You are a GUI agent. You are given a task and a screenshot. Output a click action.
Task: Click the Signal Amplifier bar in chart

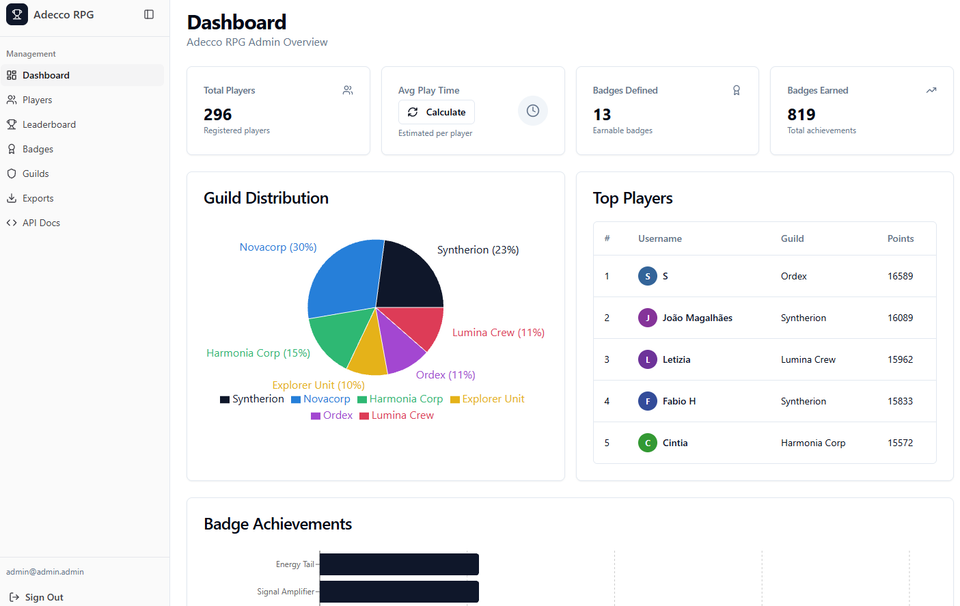[x=399, y=592]
